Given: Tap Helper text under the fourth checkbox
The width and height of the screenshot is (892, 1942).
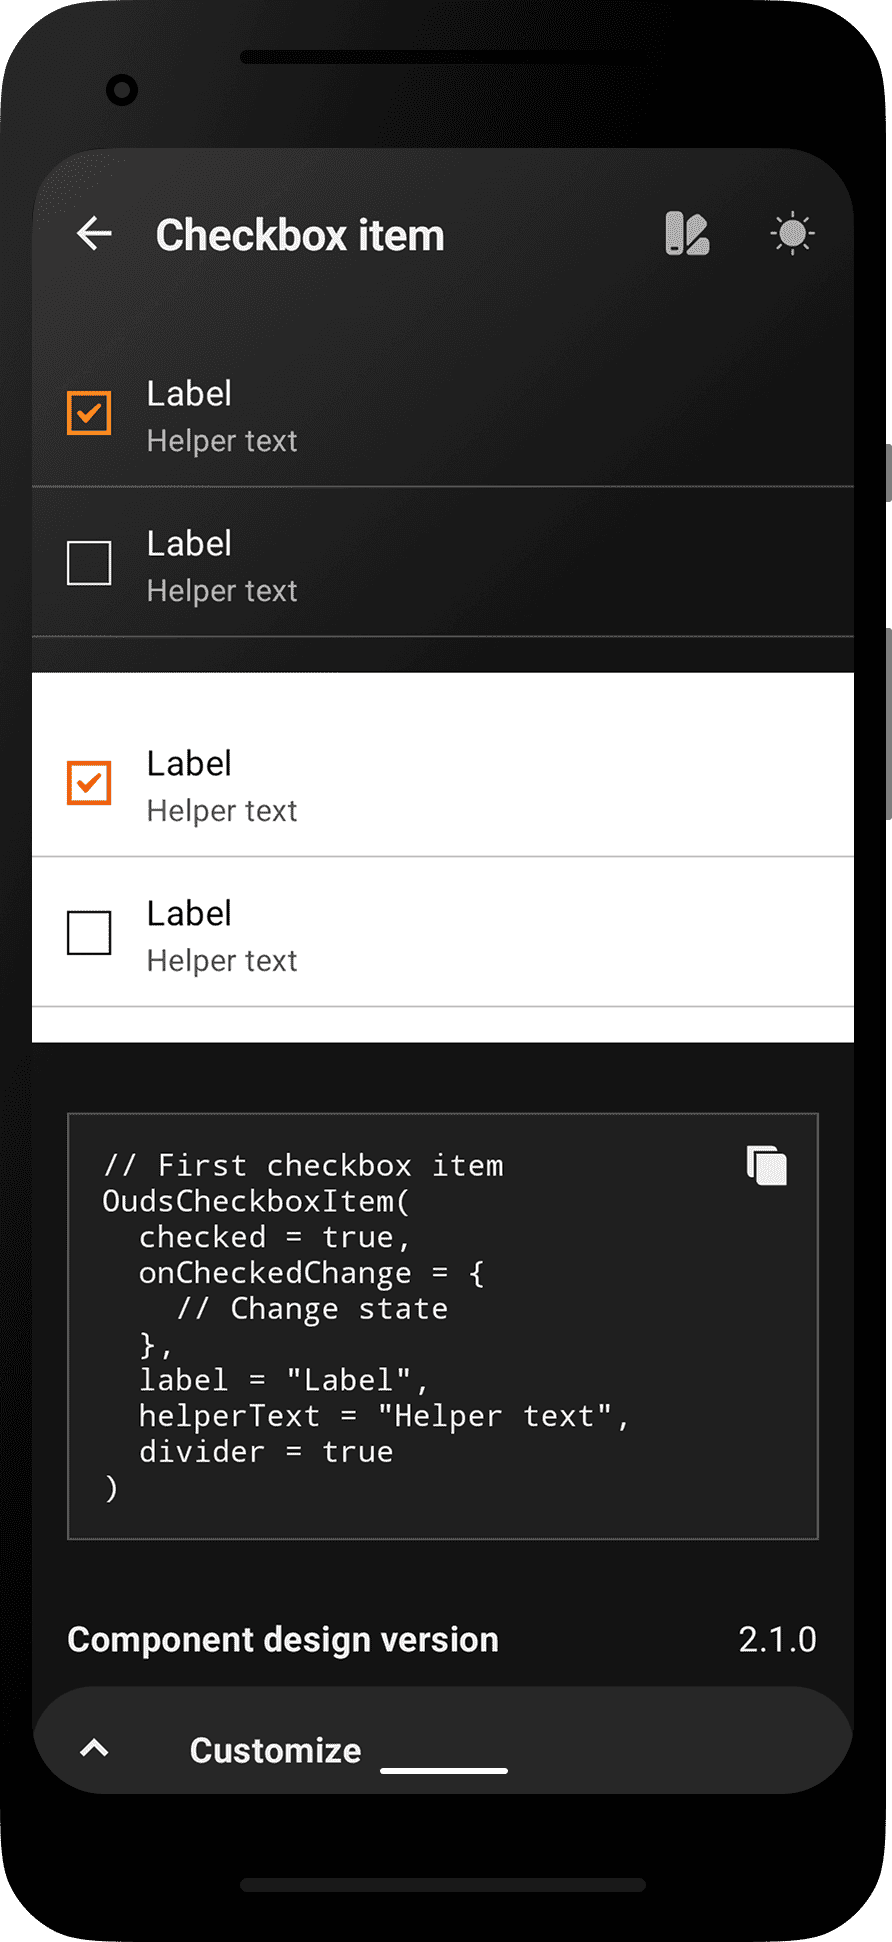Looking at the screenshot, I should click(221, 959).
